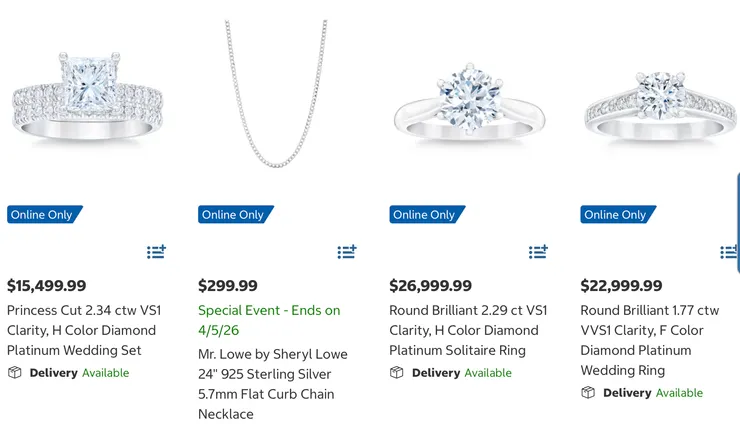Click Online Only badge on Princess Cut set
This screenshot has height=424, width=740.
pos(43,215)
